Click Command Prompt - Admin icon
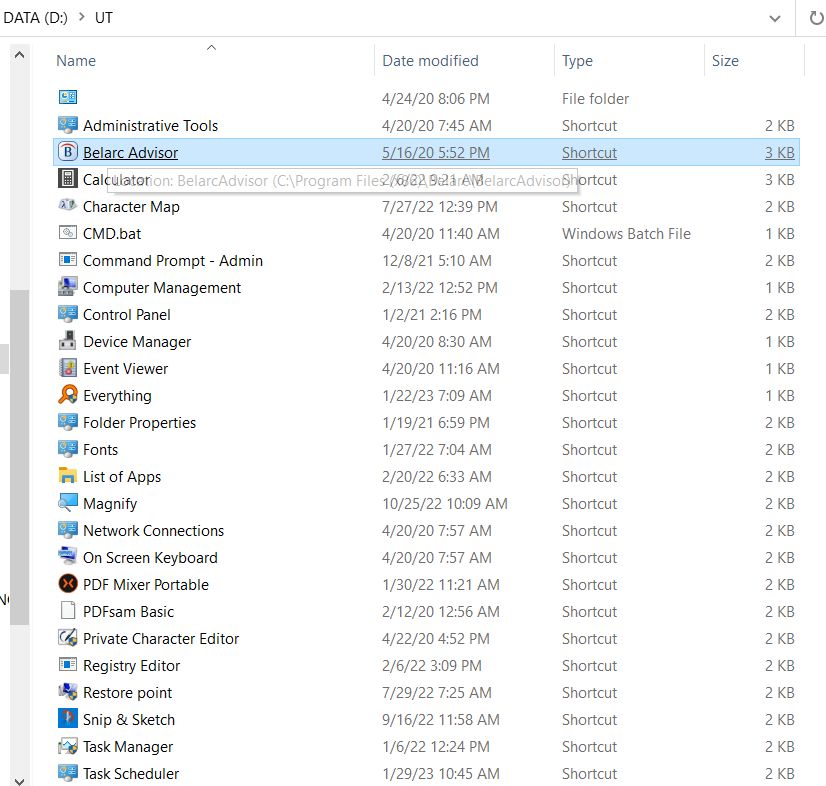 (67, 260)
